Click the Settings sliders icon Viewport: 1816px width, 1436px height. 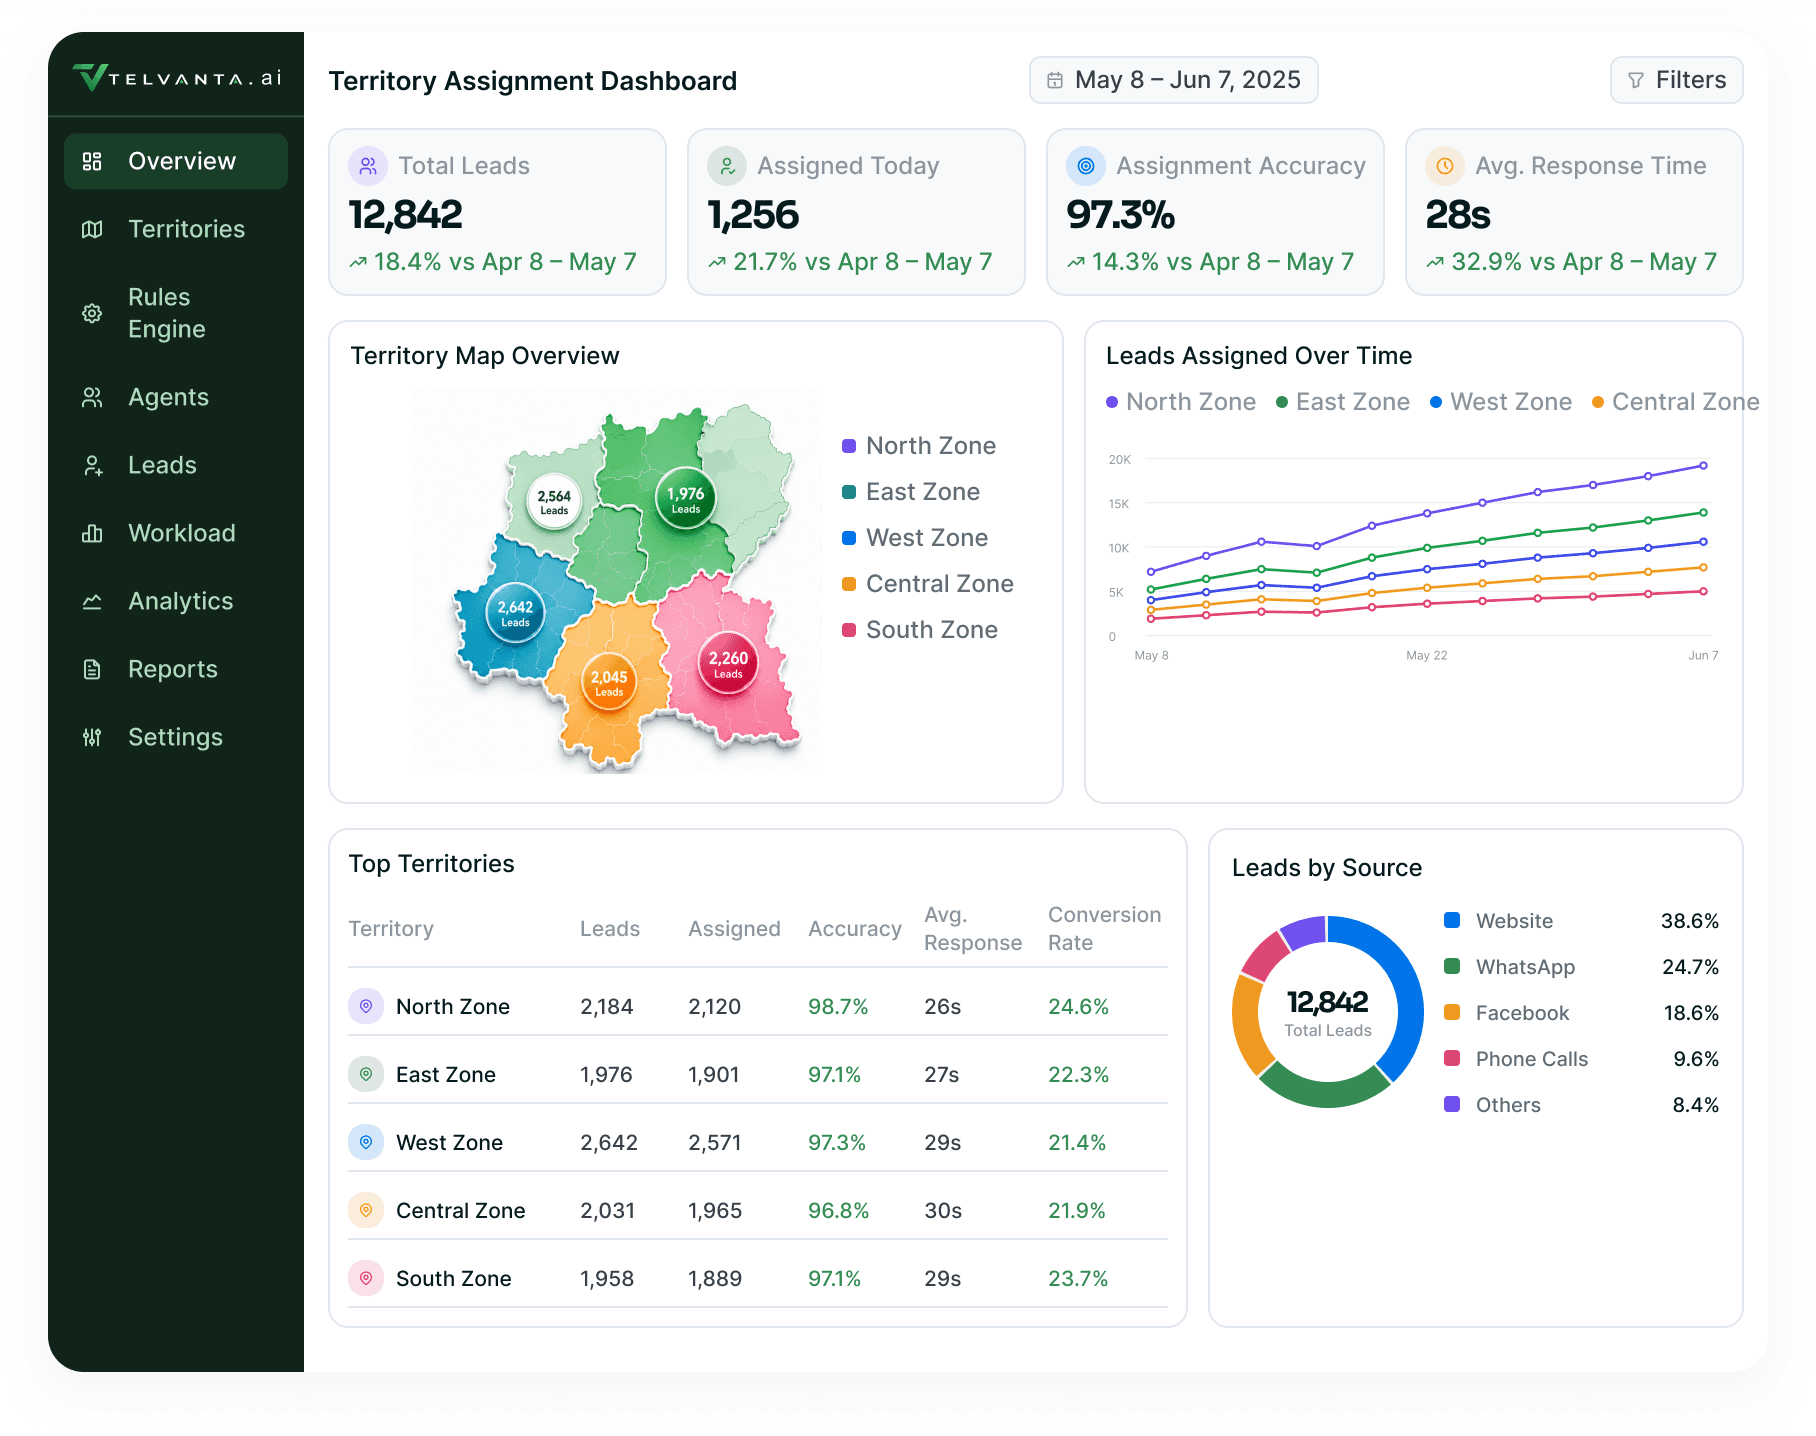point(92,737)
